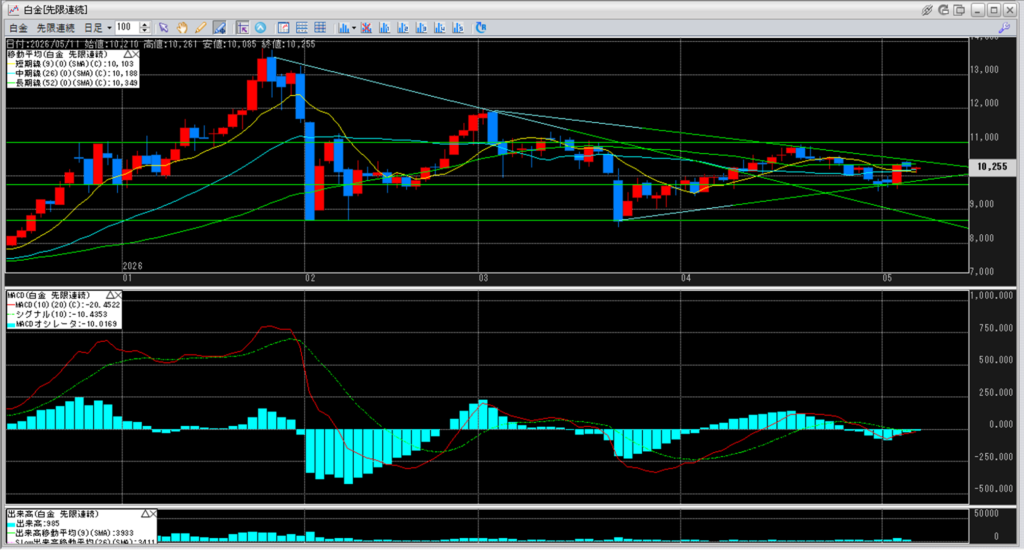Click the 白金 symbol menu item
Viewport: 1024px width, 550px height.
click(18, 27)
